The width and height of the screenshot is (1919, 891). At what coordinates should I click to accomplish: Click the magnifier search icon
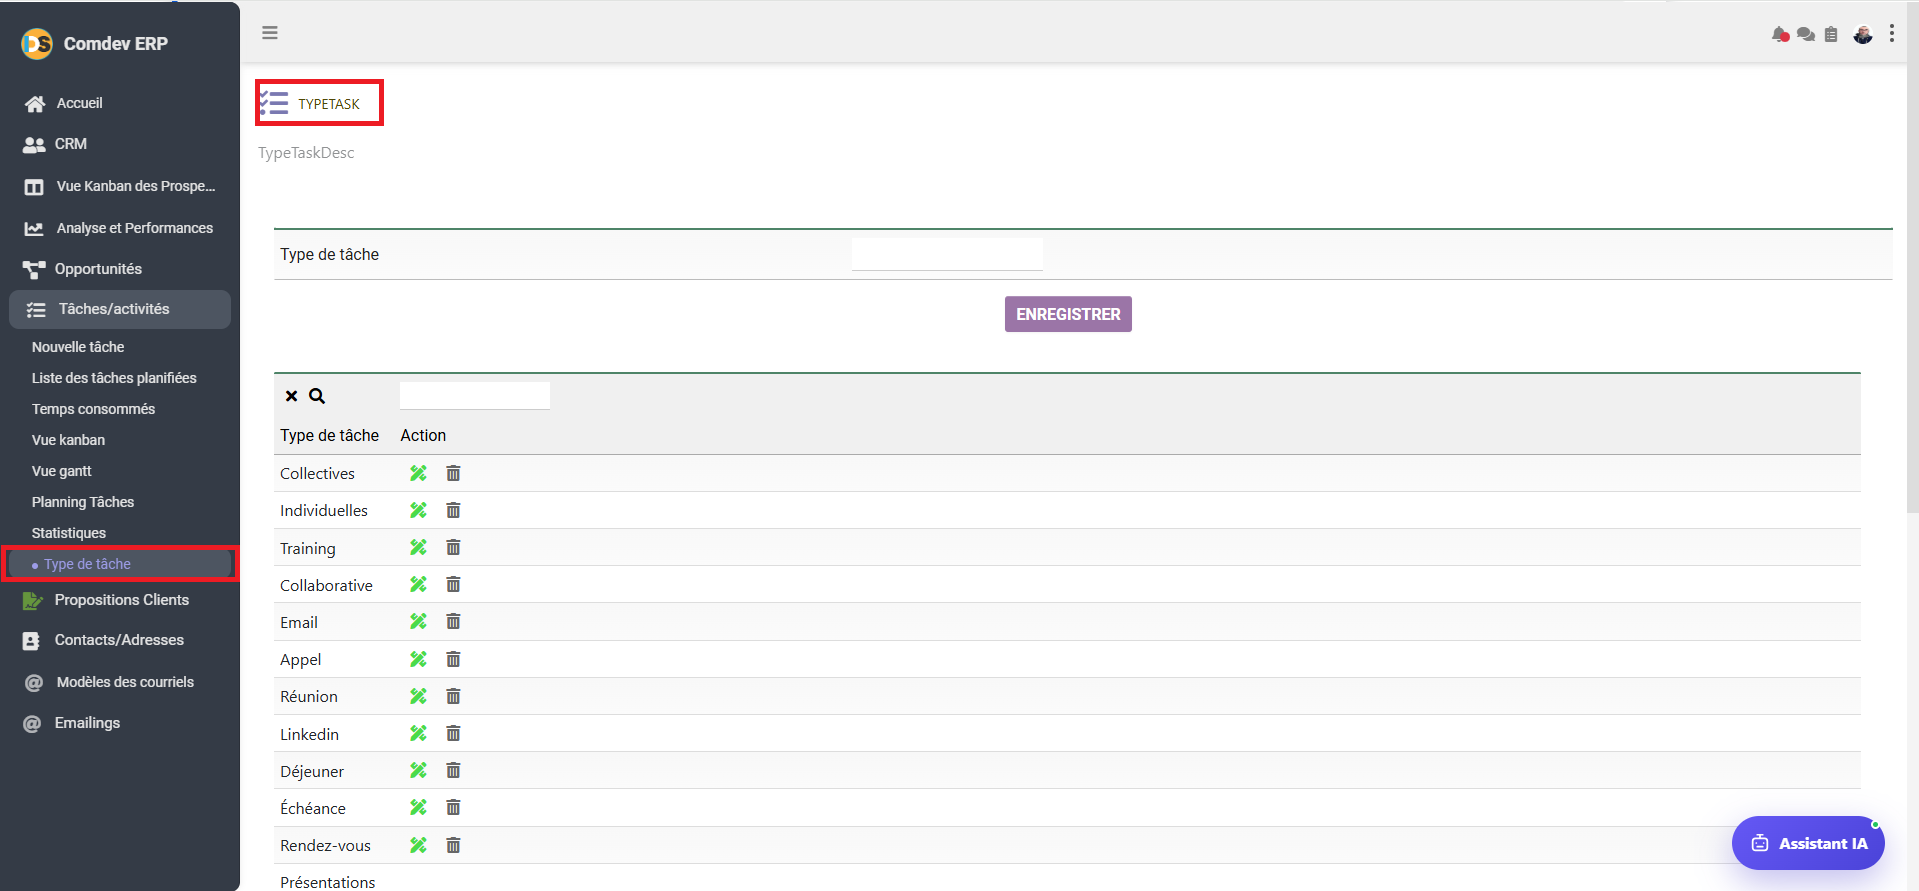click(317, 396)
